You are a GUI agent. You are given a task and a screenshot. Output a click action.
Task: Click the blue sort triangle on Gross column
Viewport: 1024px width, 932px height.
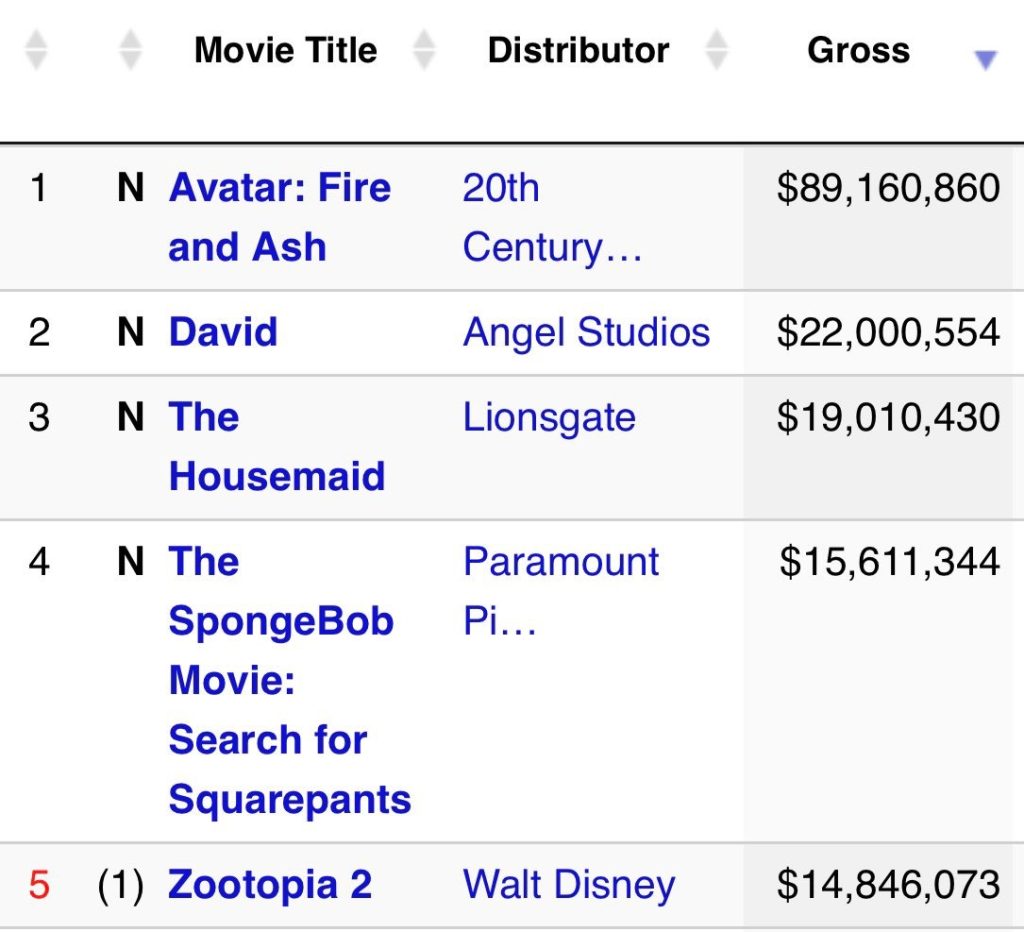tap(986, 60)
